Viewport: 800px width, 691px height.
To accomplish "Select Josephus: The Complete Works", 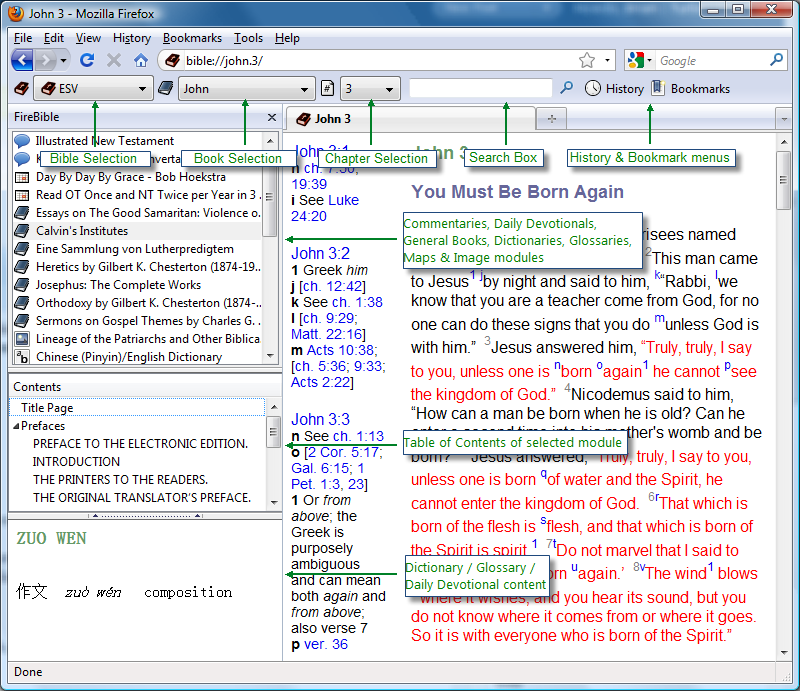I will point(138,285).
